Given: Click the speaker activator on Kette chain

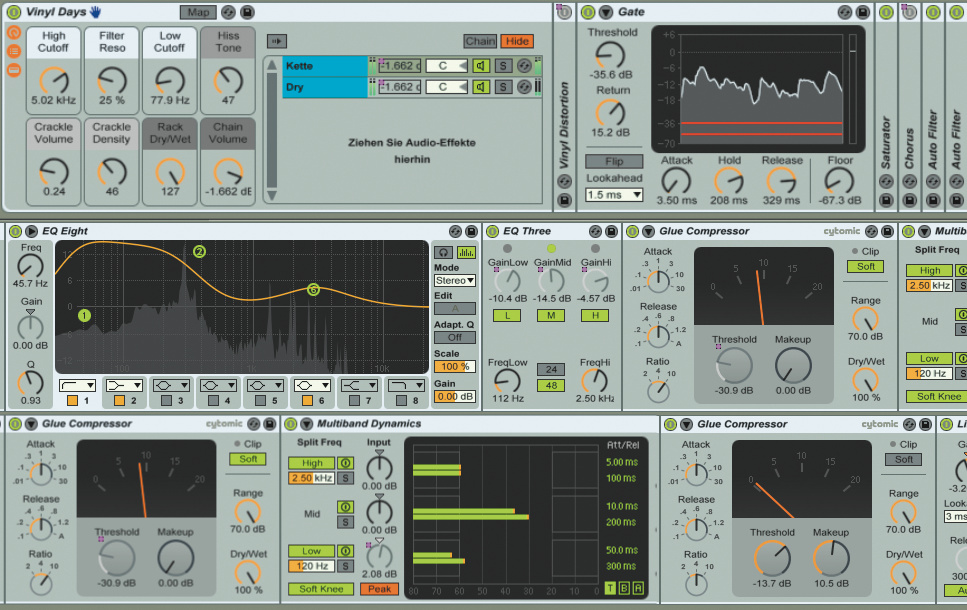Looking at the screenshot, I should tap(481, 66).
